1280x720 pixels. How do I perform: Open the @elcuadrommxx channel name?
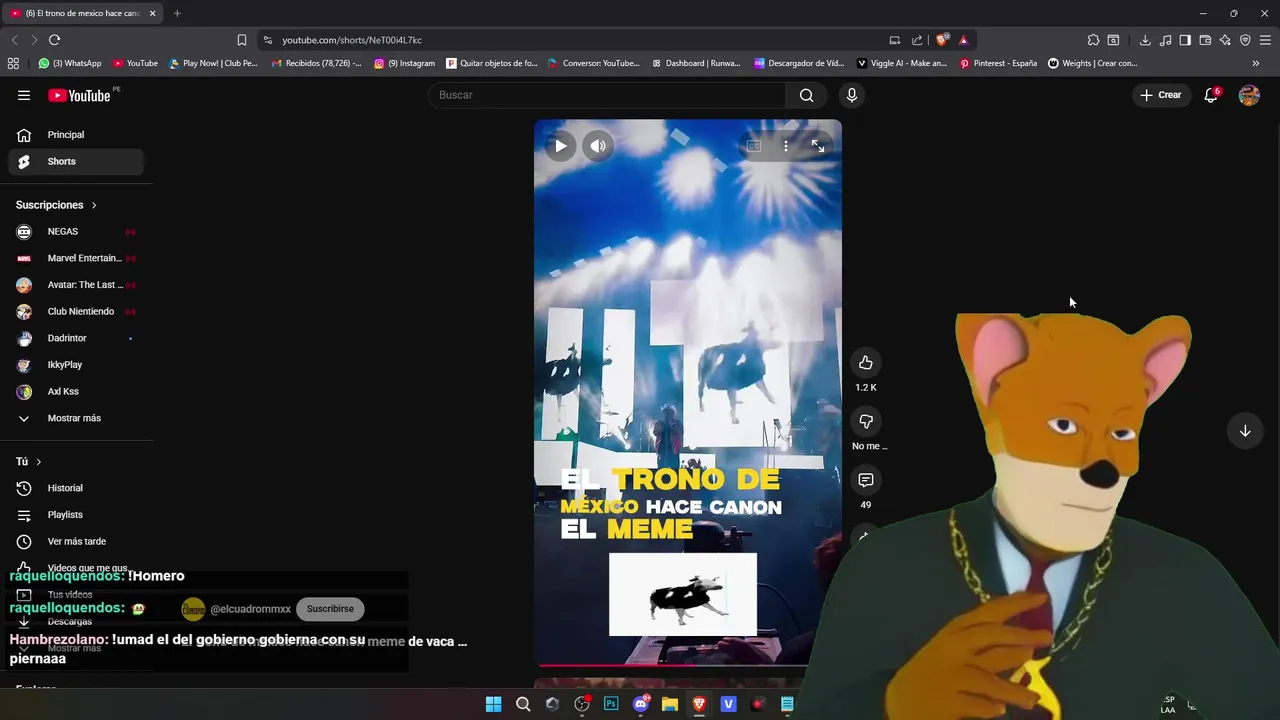(x=250, y=609)
